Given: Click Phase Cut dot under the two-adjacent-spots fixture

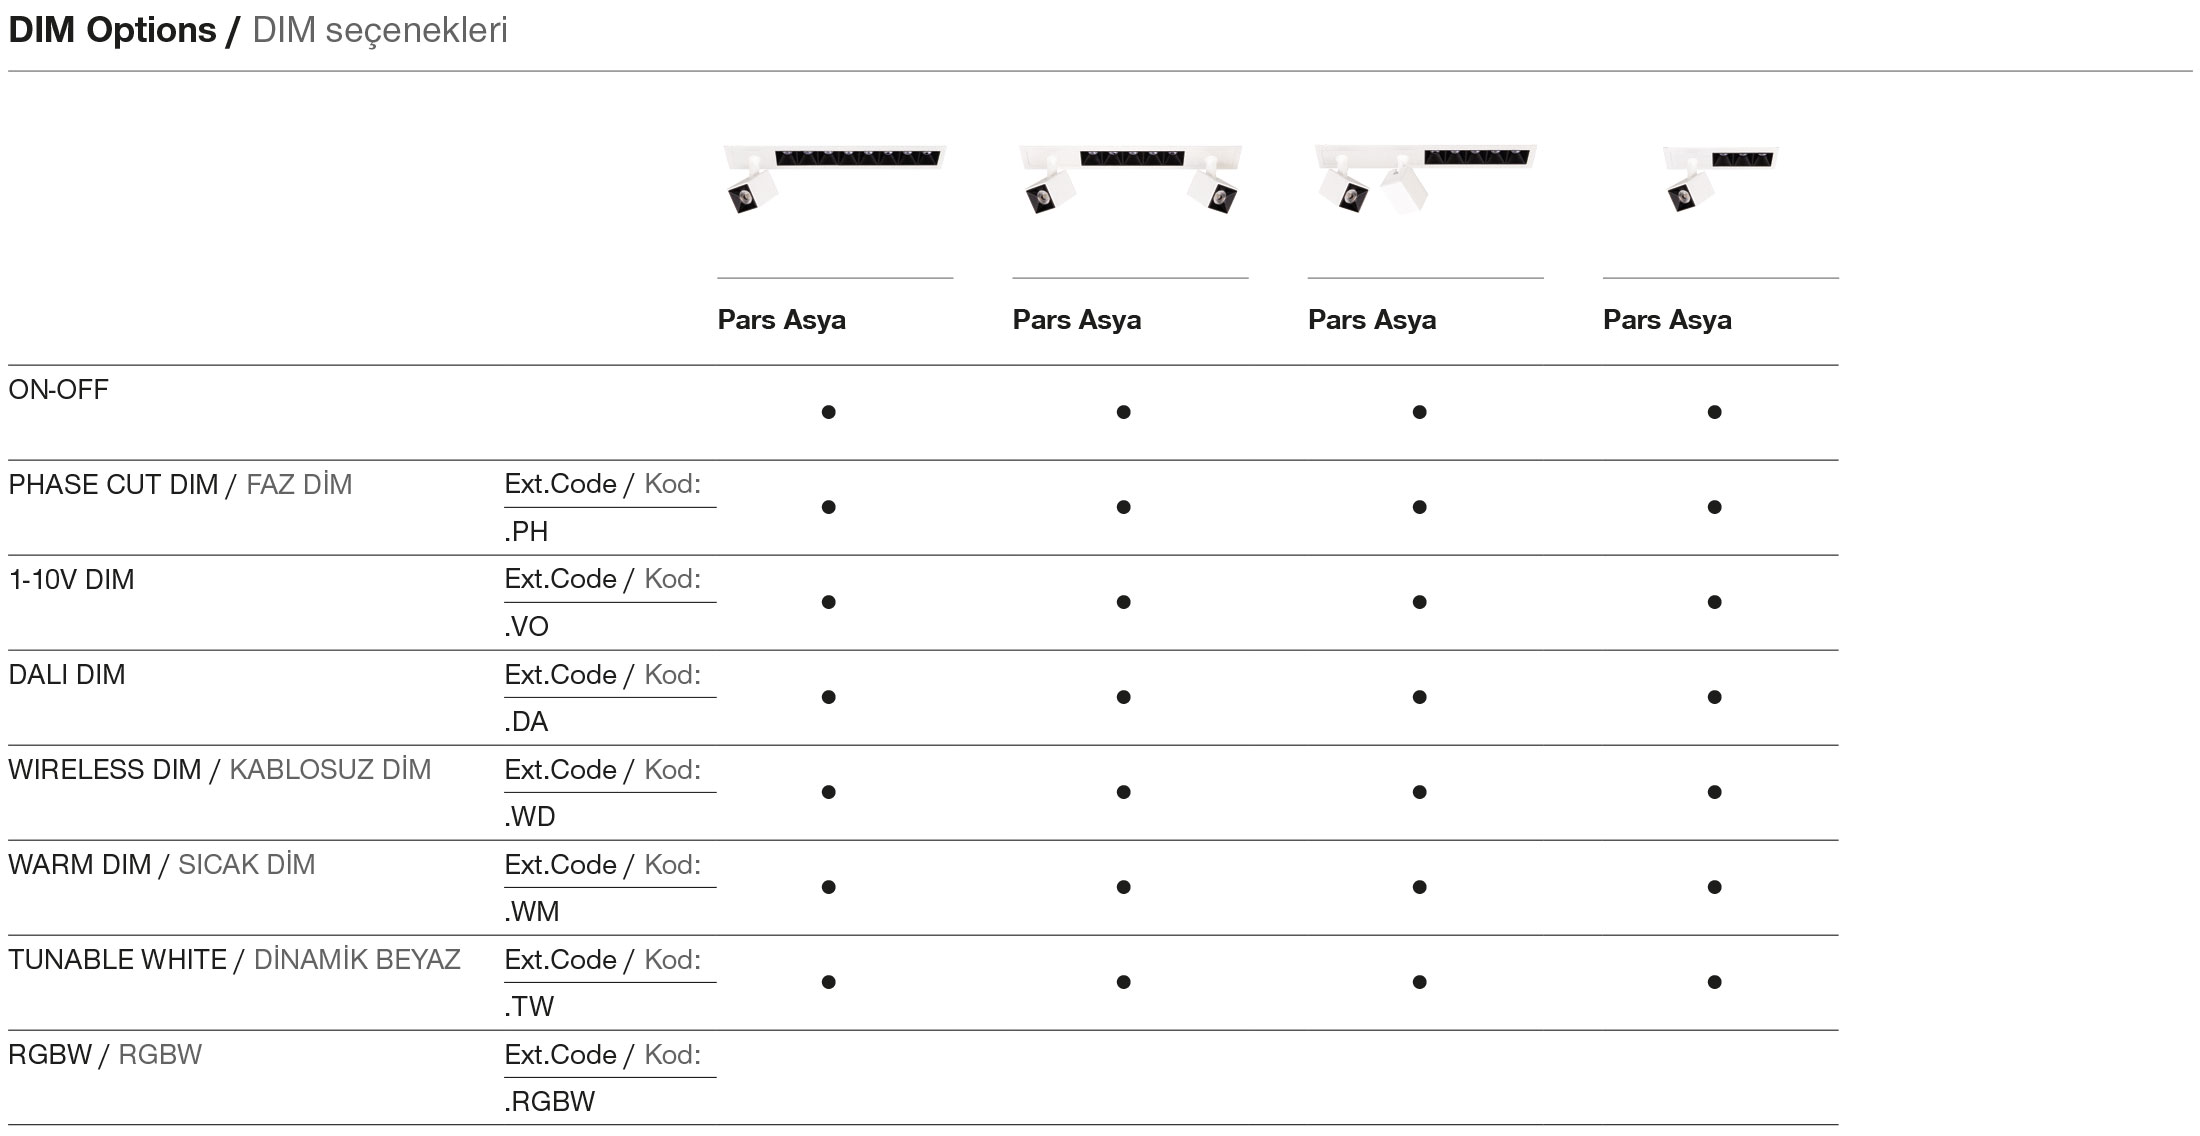Looking at the screenshot, I should pos(1419,507).
